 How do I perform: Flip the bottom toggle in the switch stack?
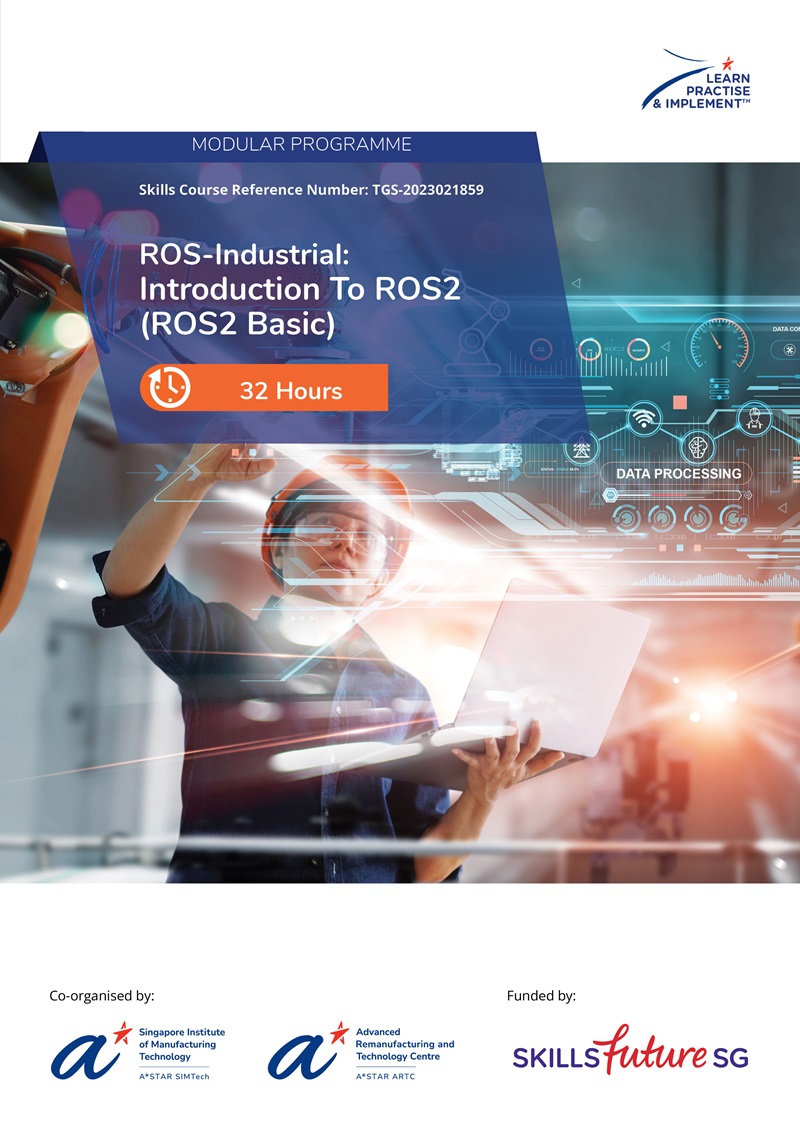(717, 395)
